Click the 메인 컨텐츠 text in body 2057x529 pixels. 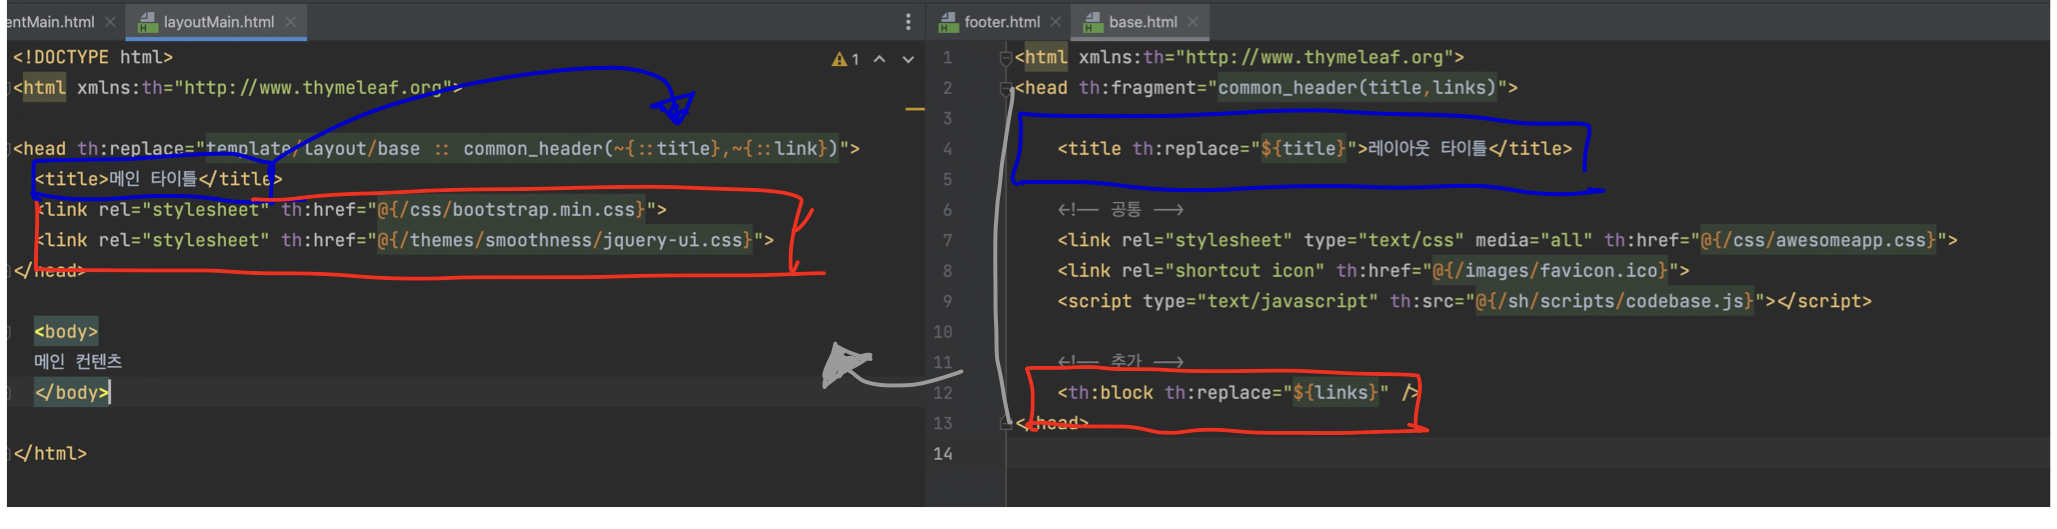(x=78, y=361)
